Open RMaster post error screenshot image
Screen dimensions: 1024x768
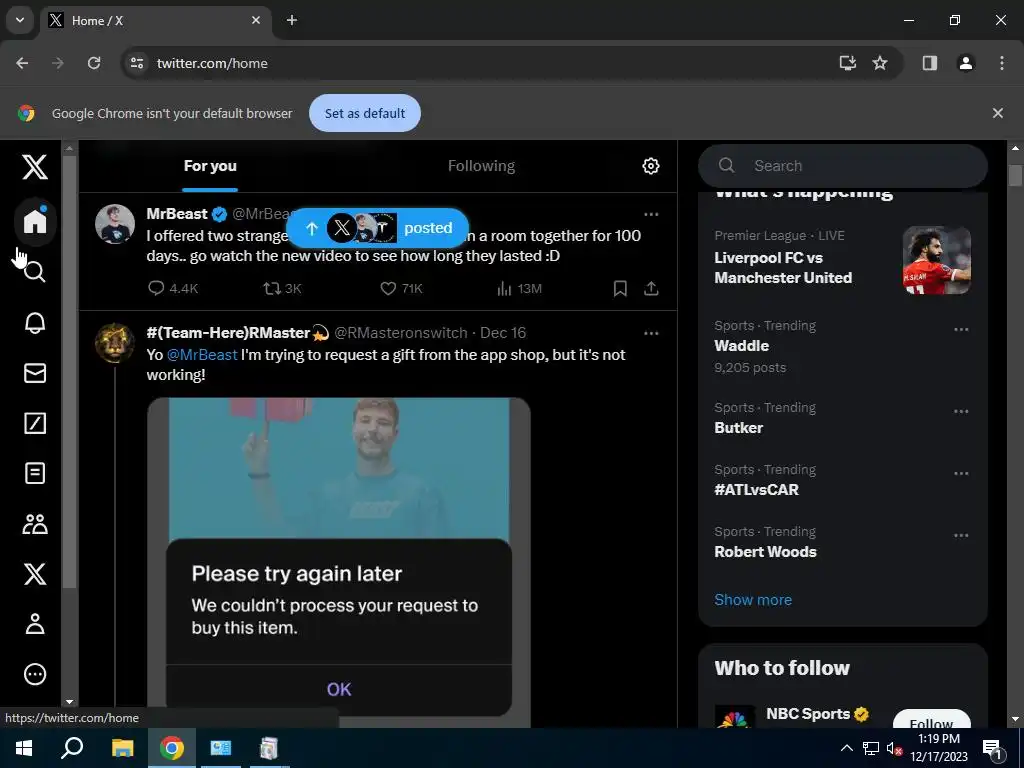pyautogui.click(x=338, y=562)
